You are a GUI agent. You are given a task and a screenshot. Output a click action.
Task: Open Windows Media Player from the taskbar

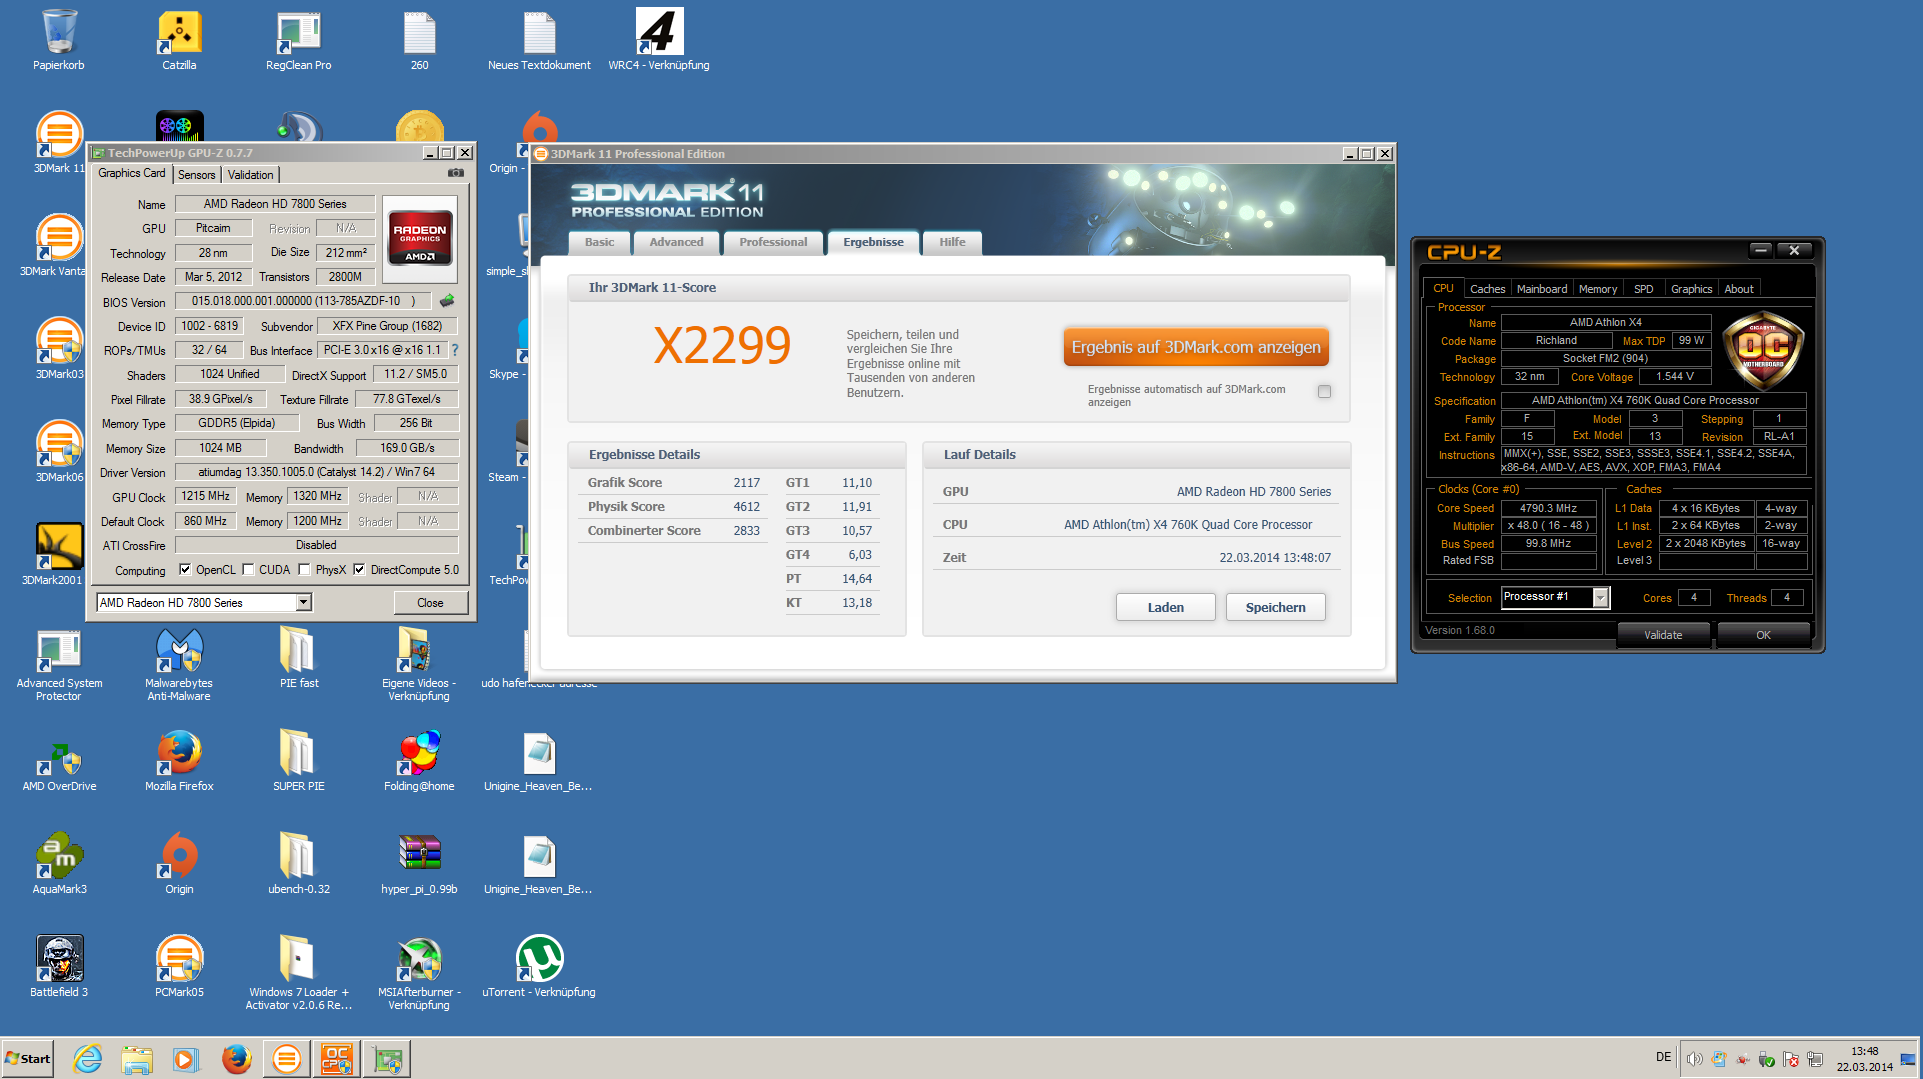point(186,1058)
